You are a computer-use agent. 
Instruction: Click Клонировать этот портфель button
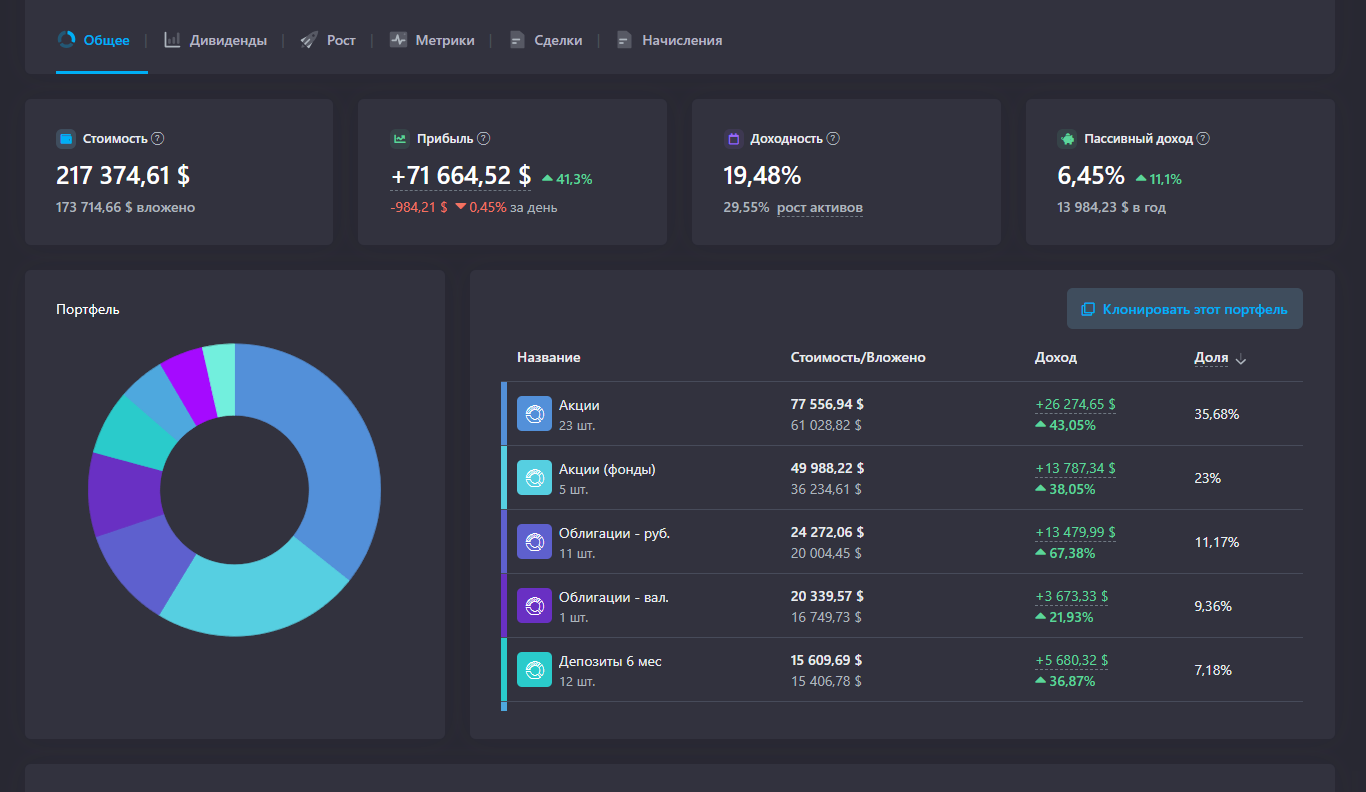1185,309
